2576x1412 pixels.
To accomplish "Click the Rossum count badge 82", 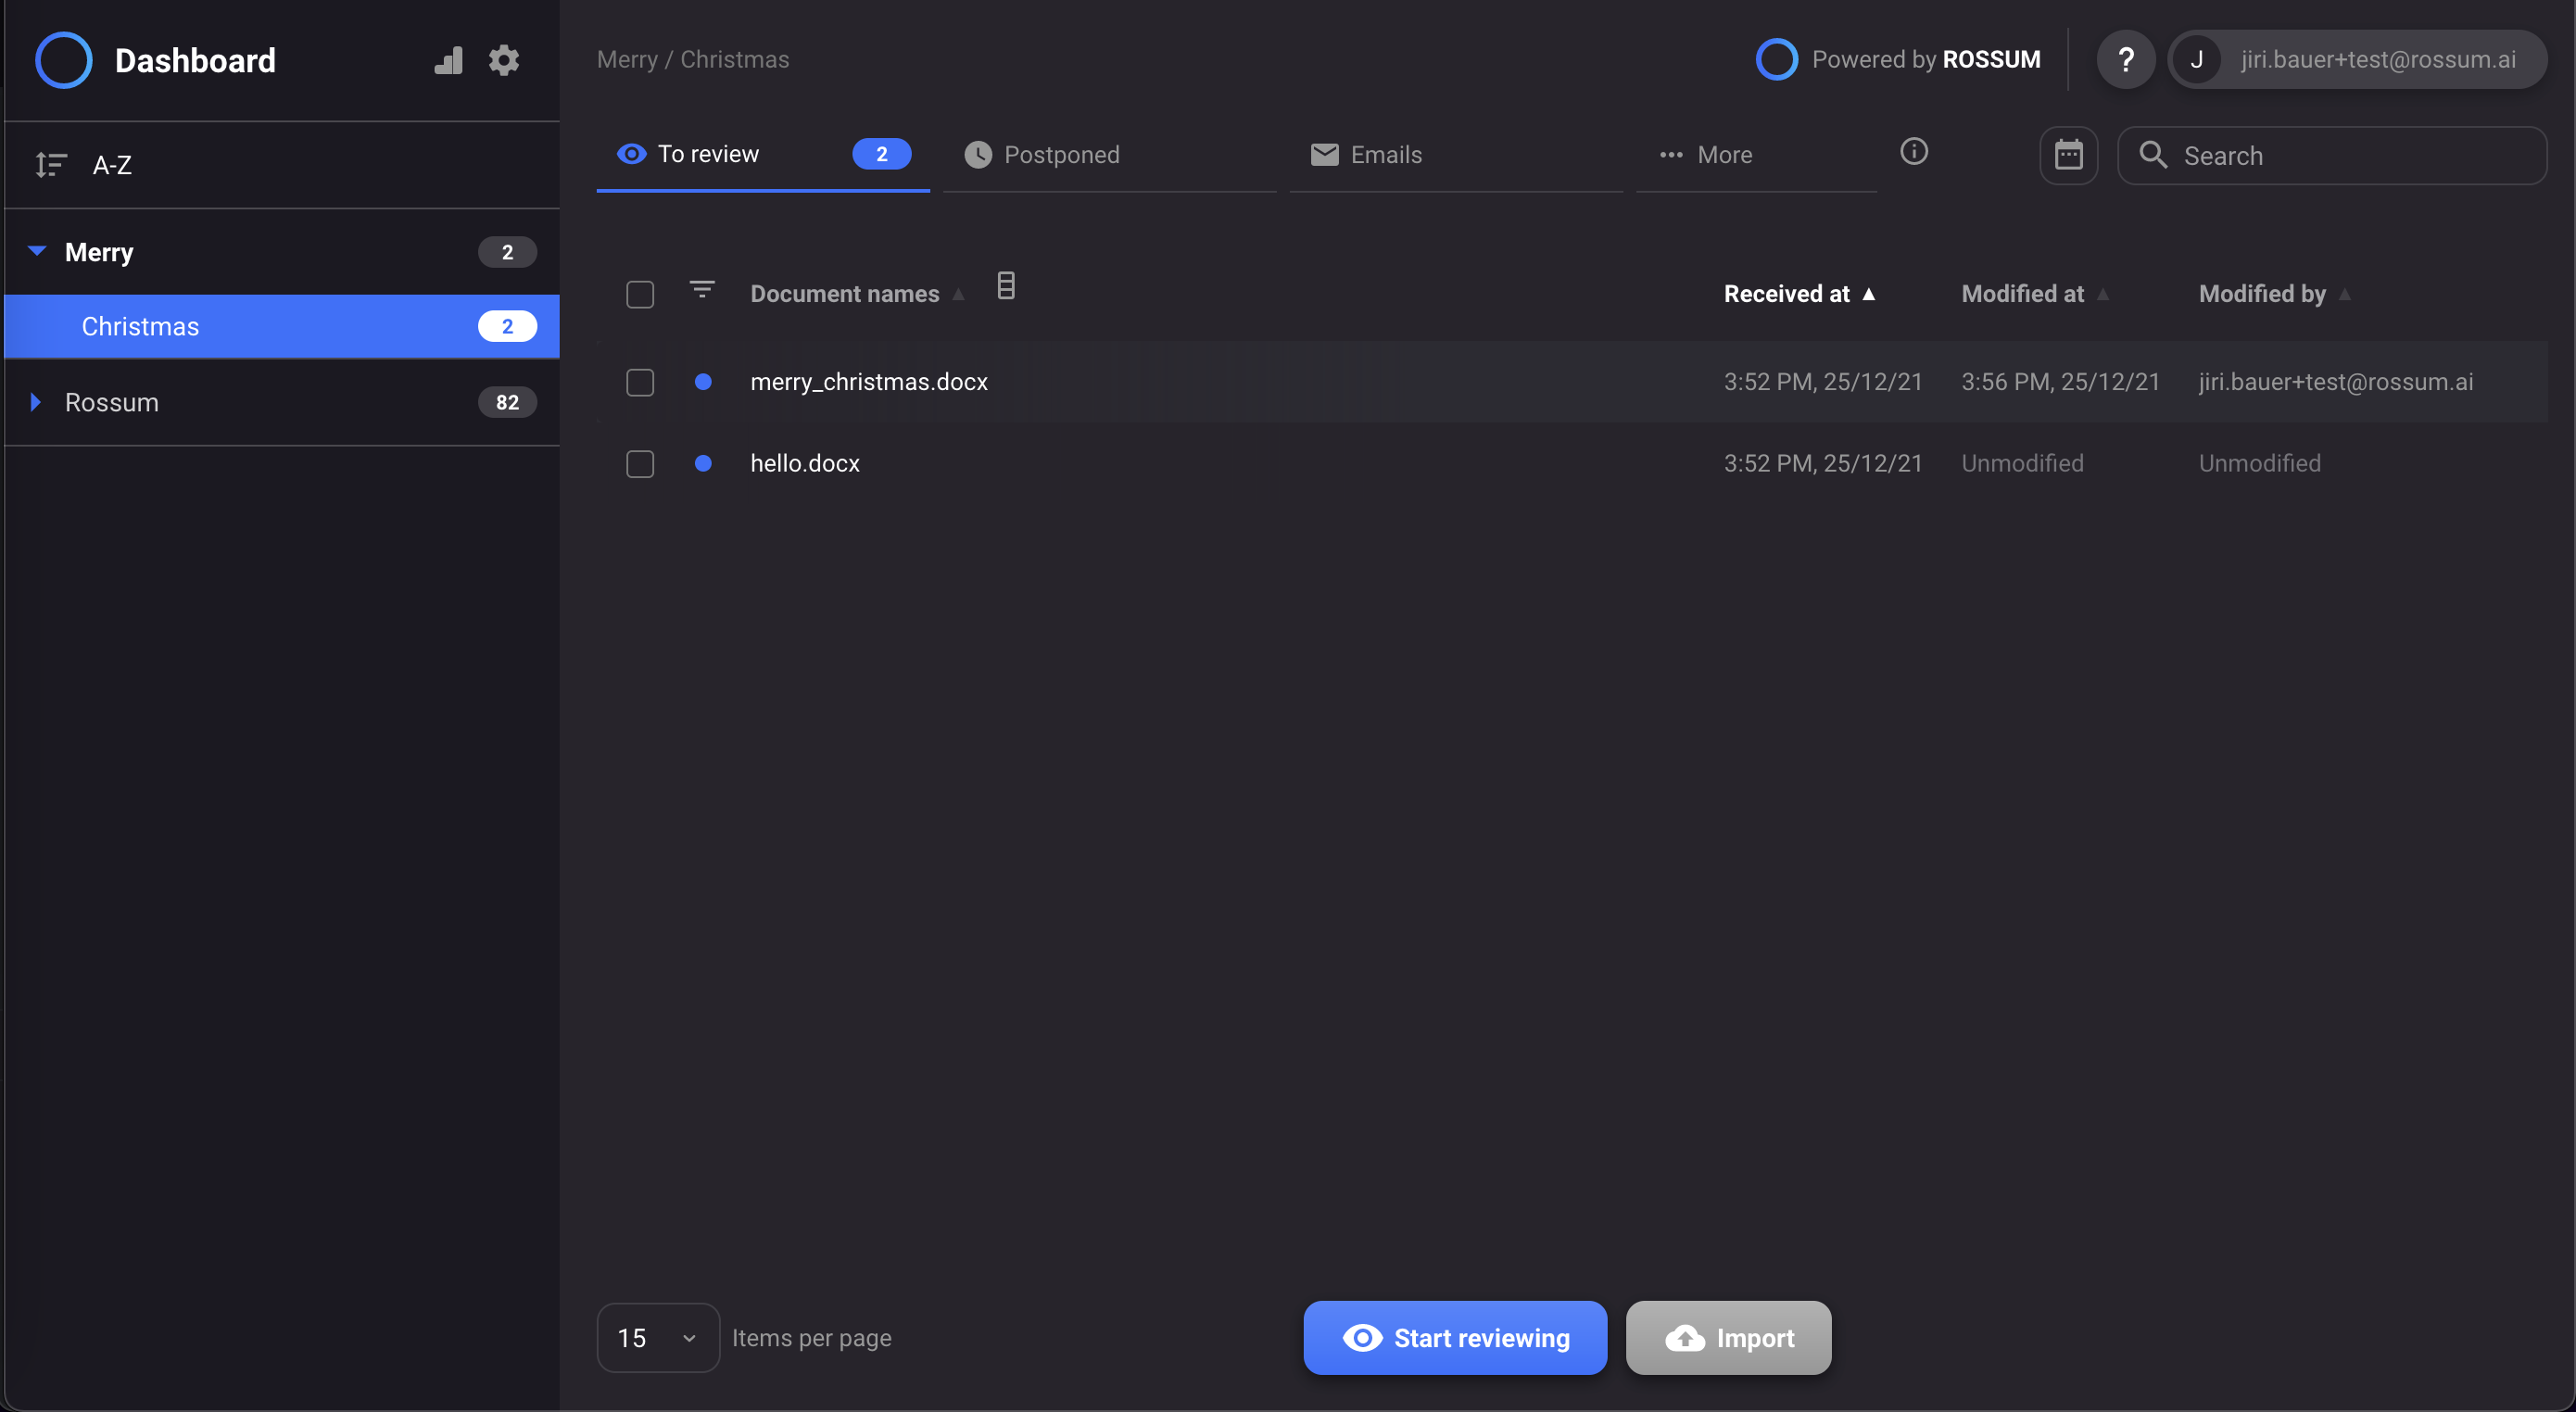I will tap(507, 402).
